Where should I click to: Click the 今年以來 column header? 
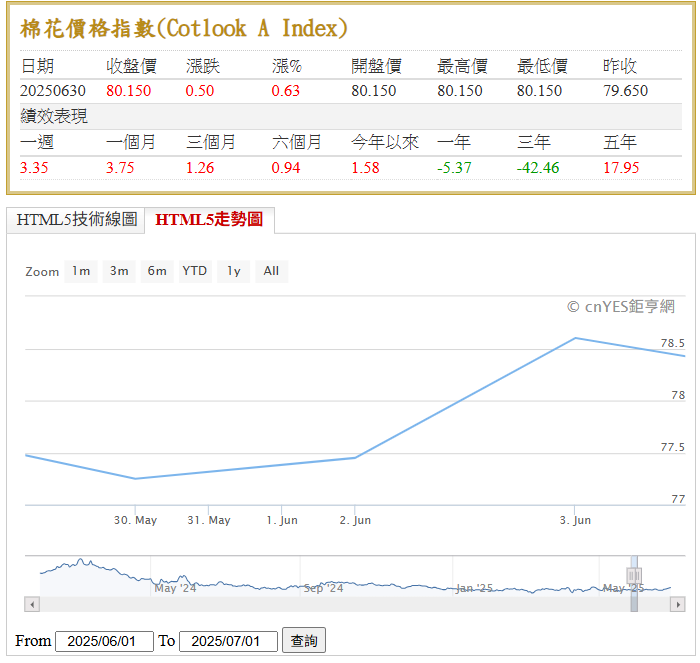coord(385,142)
